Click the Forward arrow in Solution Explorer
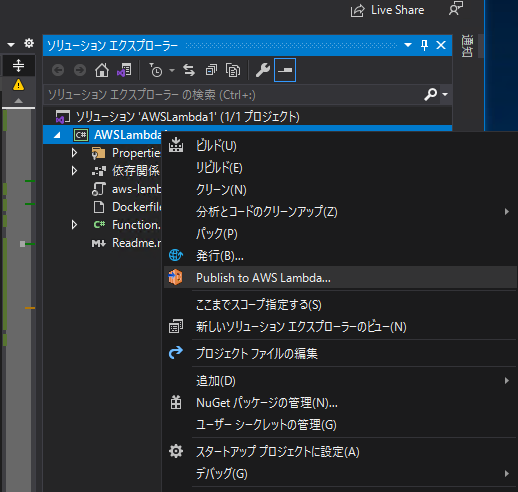This screenshot has width=518, height=492. coord(80,70)
